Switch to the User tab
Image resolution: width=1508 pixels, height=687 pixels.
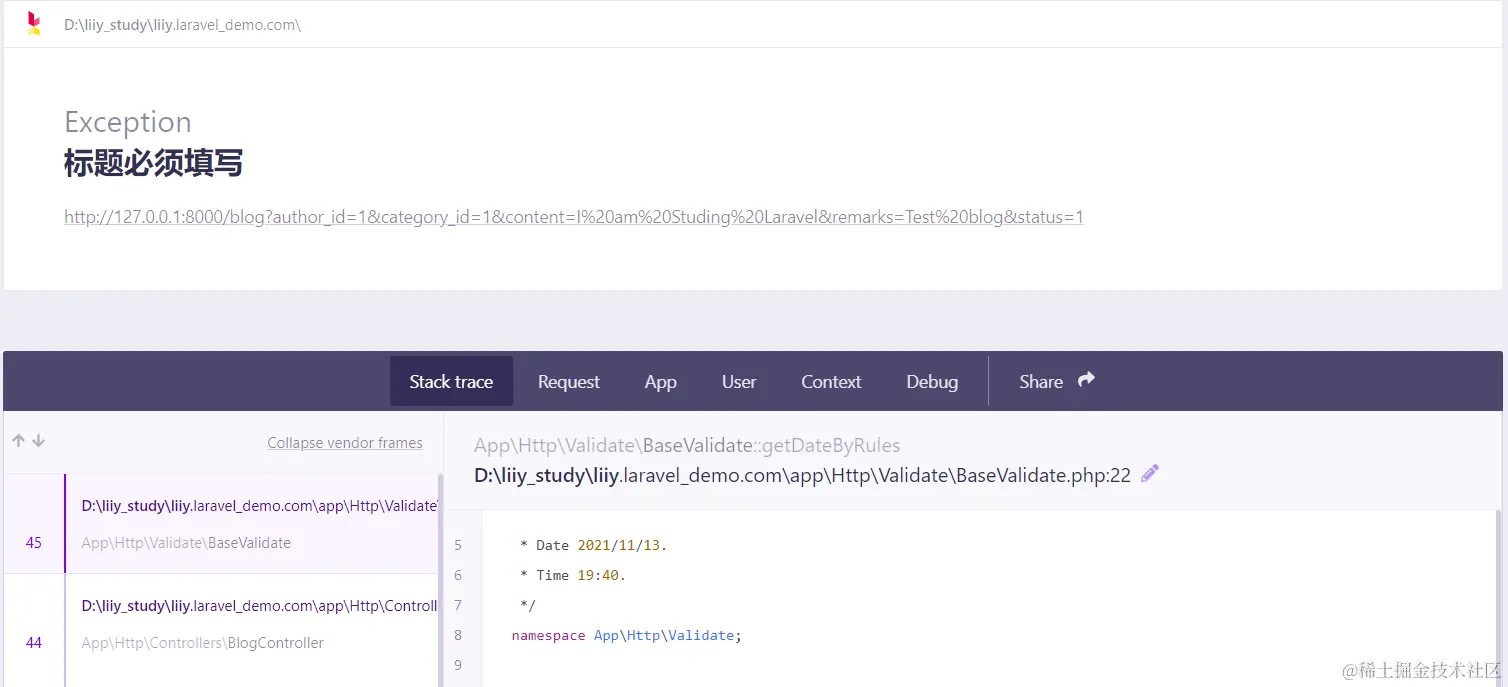[739, 381]
